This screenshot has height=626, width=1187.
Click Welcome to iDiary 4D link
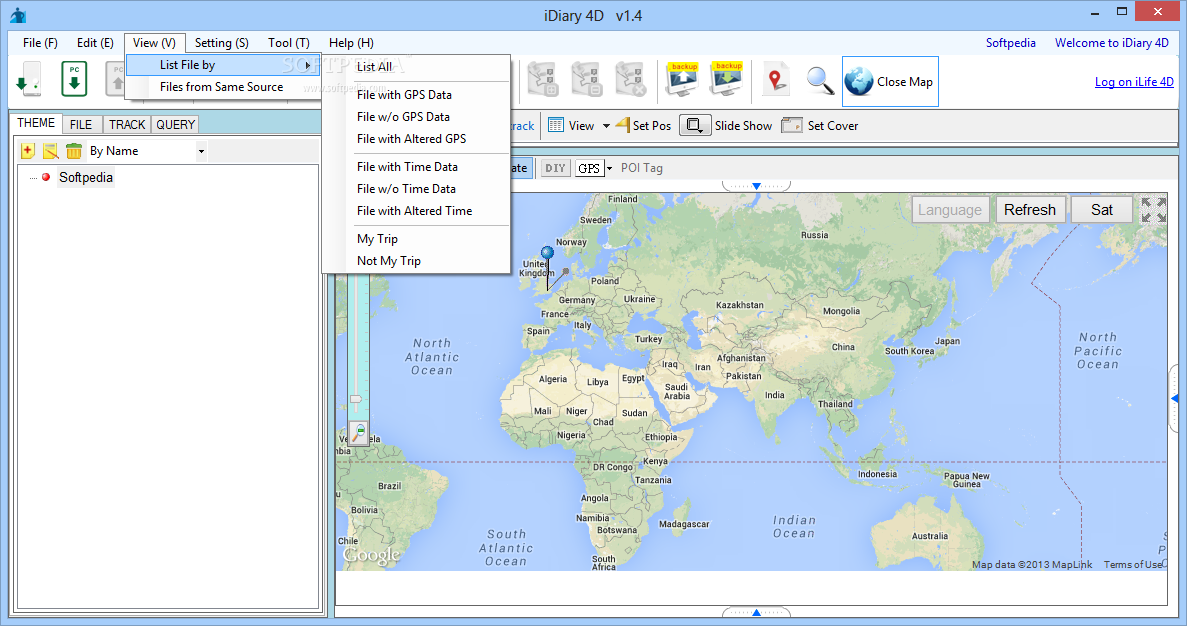(1112, 42)
